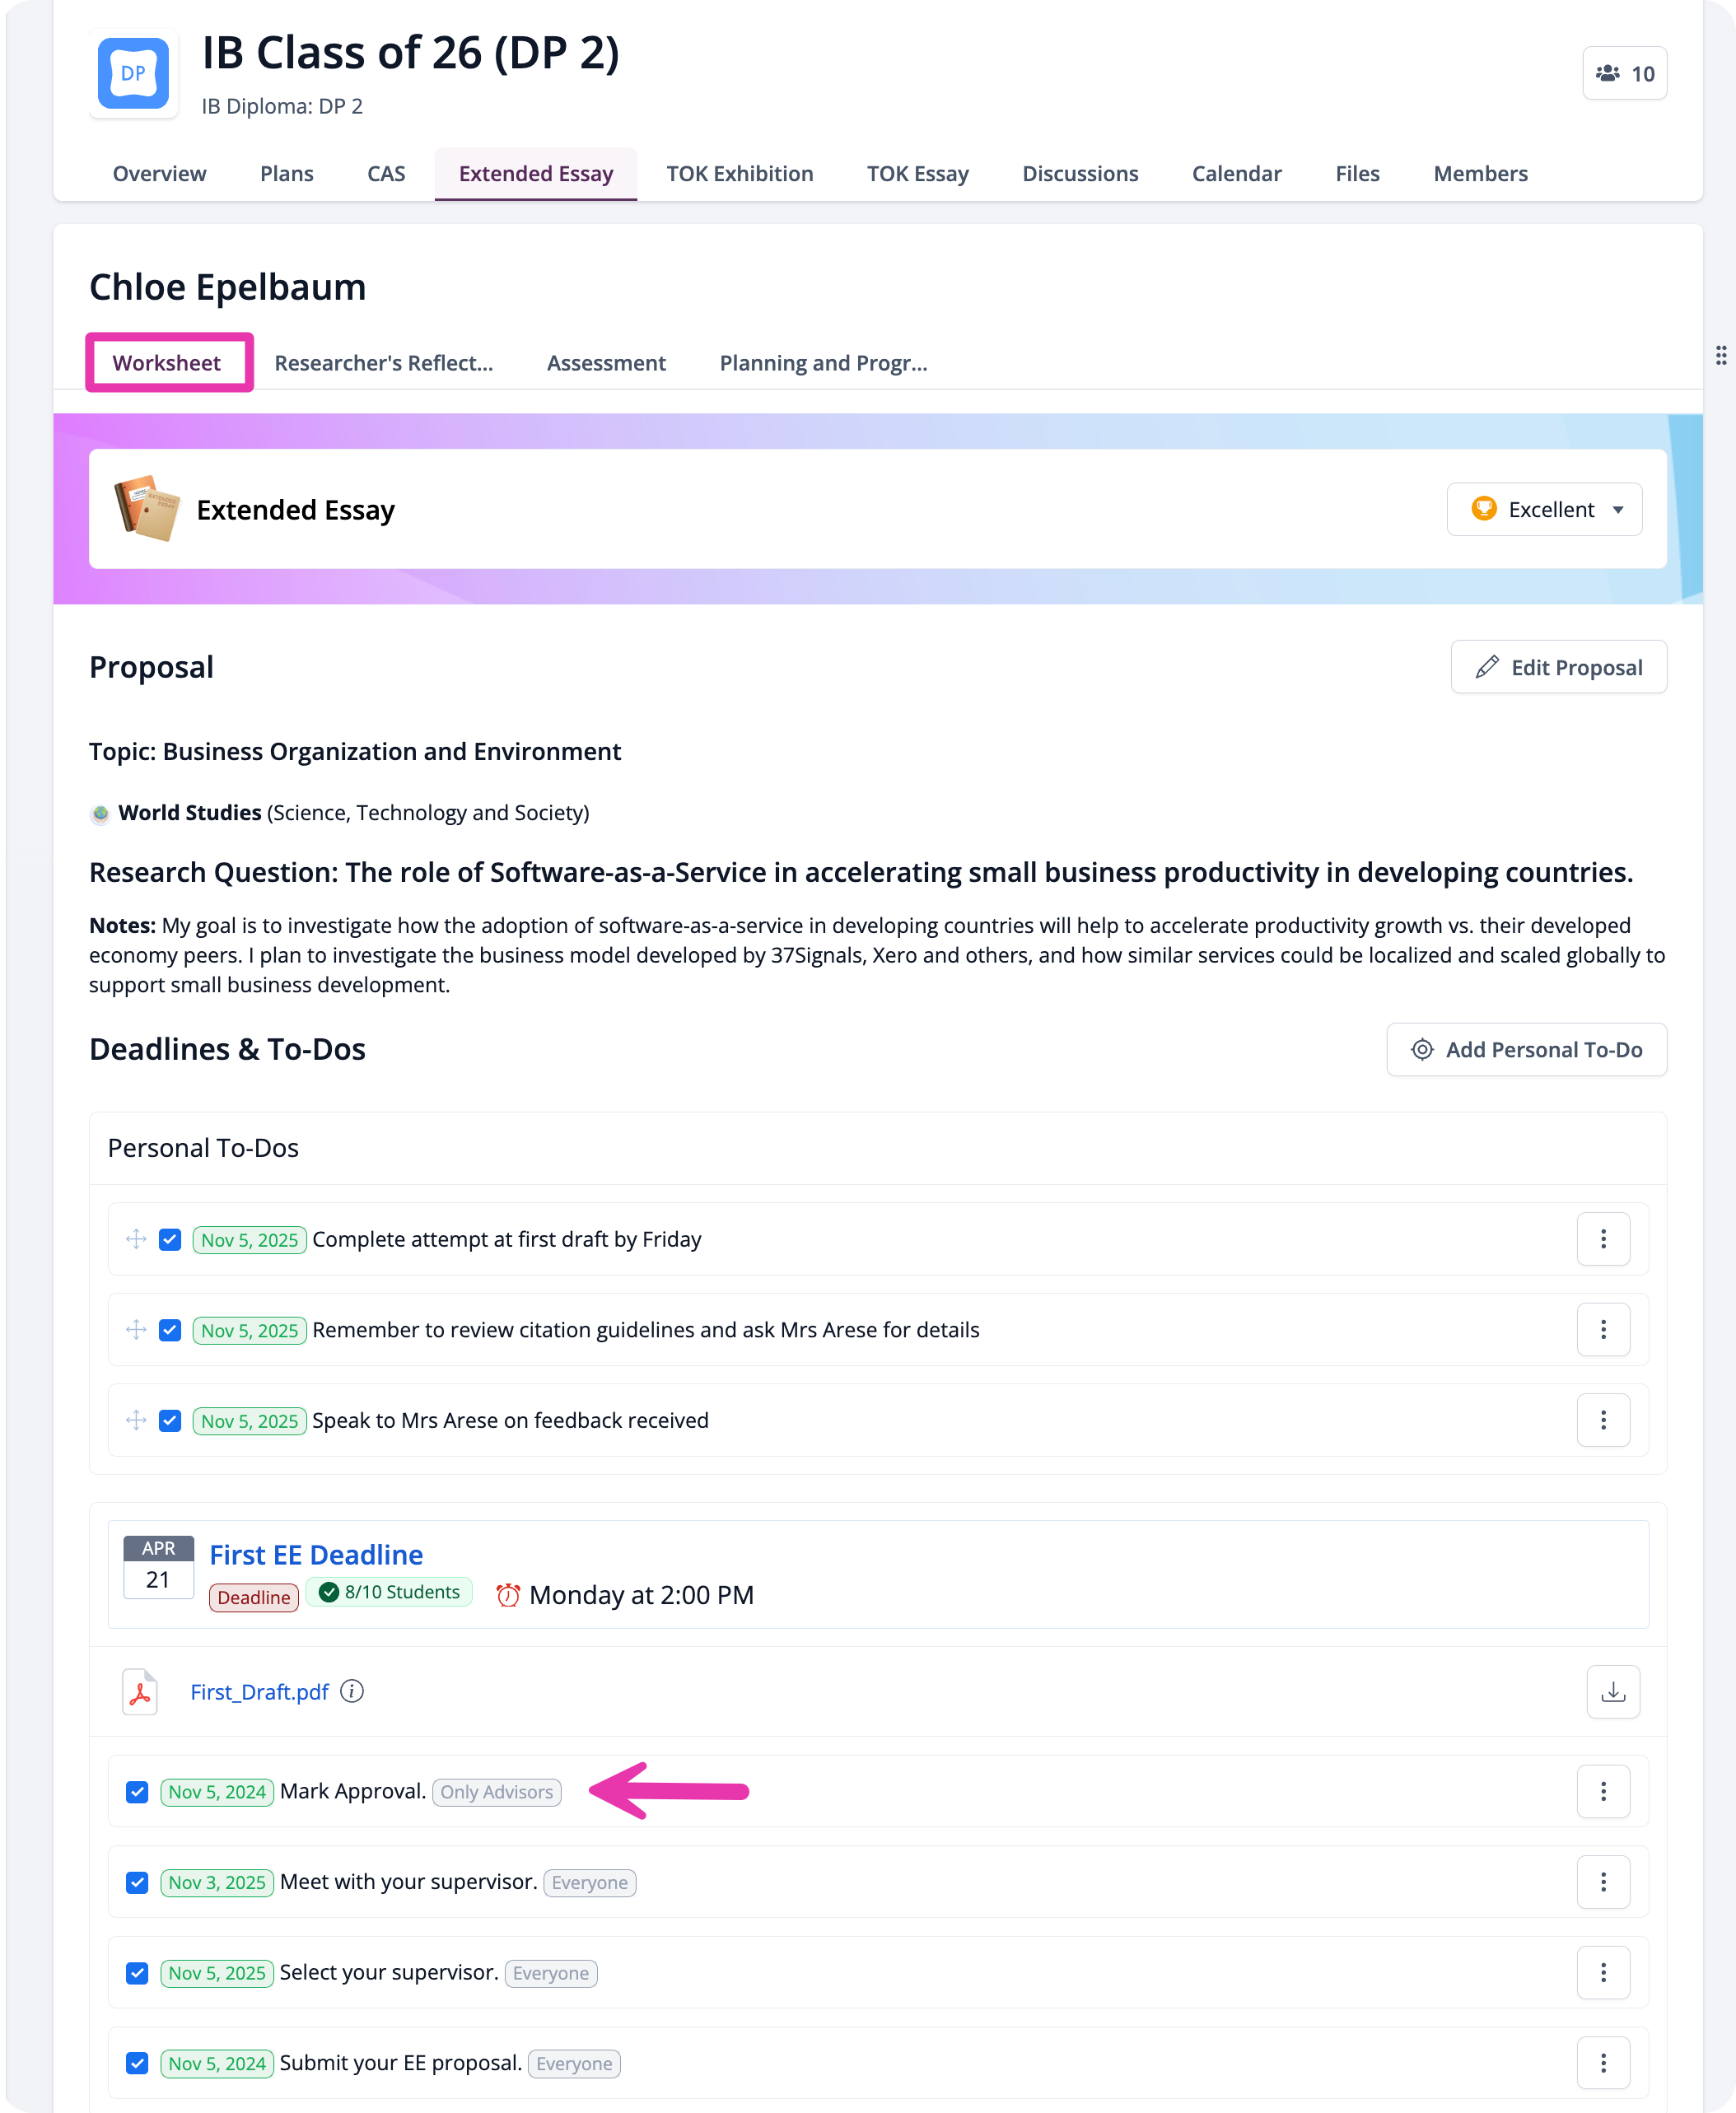Expand options for Submit your EE proposal task
This screenshot has height=2113, width=1736.
1603,2063
